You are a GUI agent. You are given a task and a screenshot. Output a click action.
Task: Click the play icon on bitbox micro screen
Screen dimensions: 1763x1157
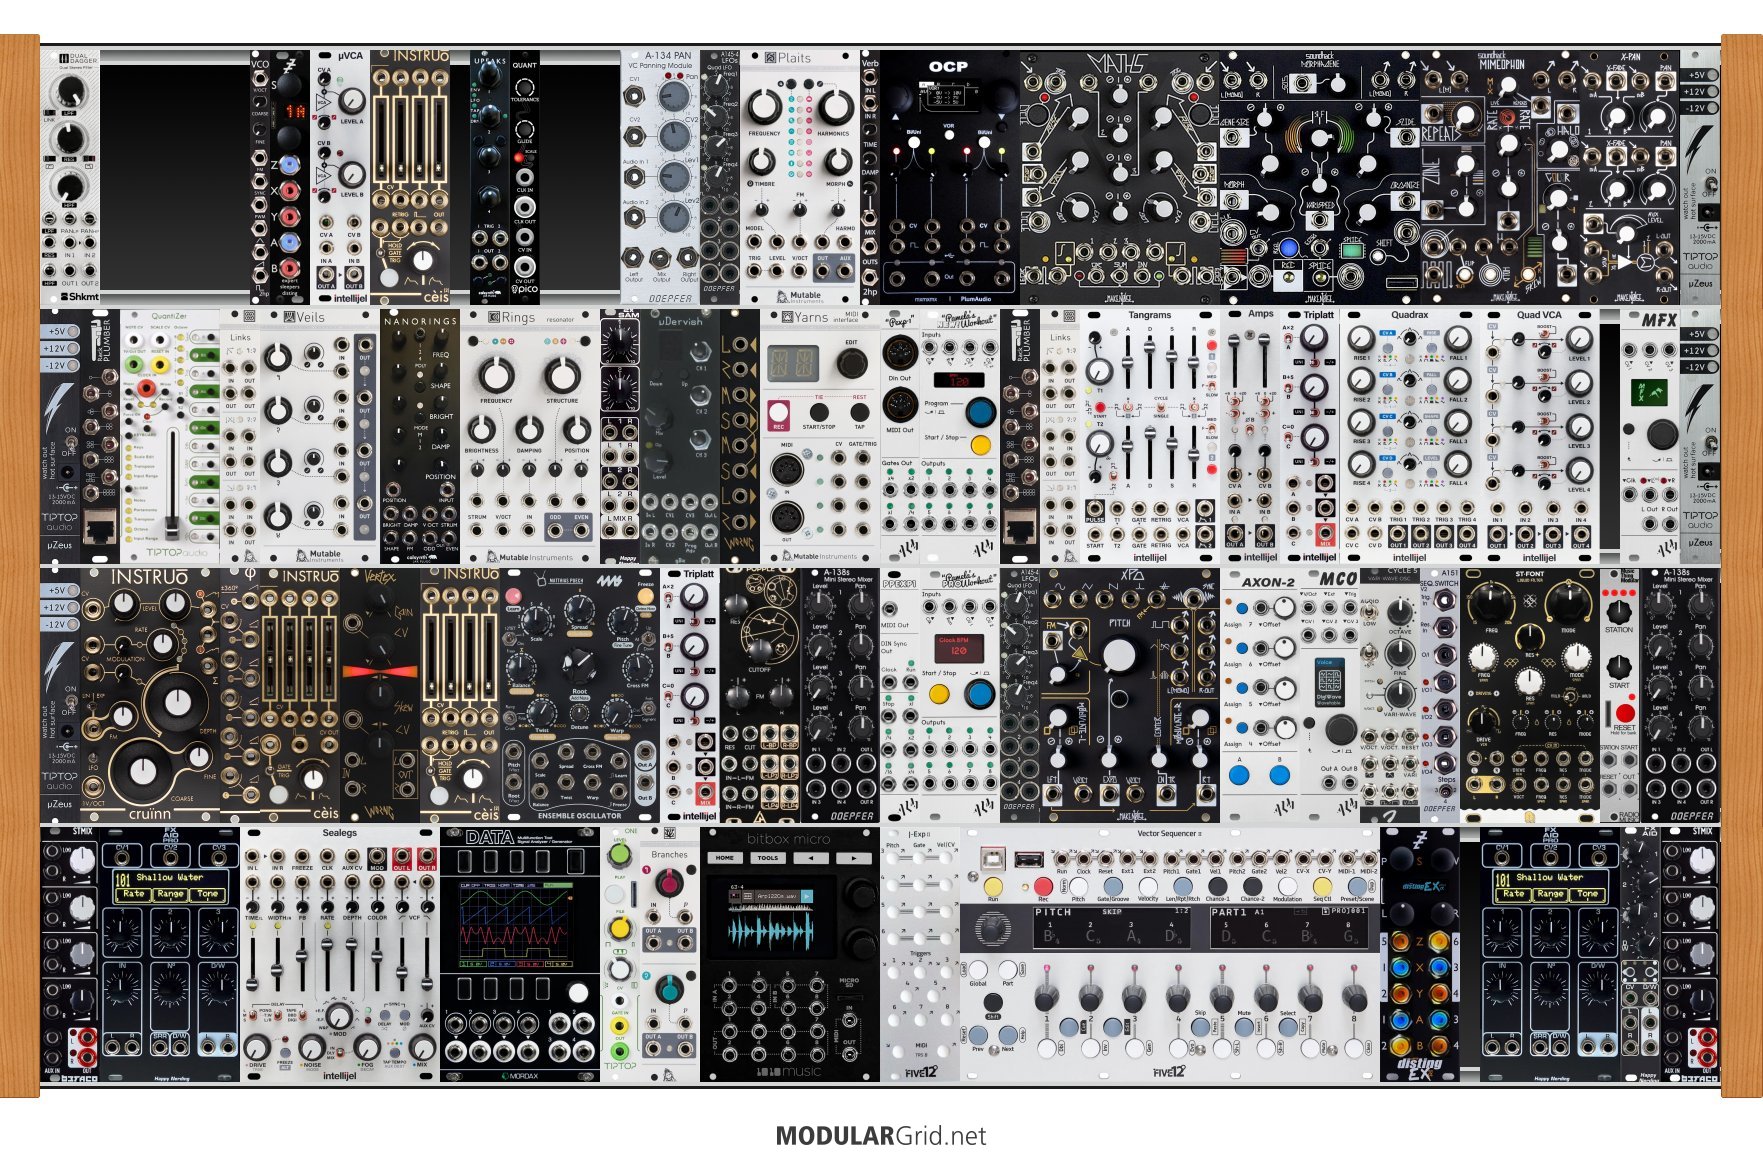[806, 896]
